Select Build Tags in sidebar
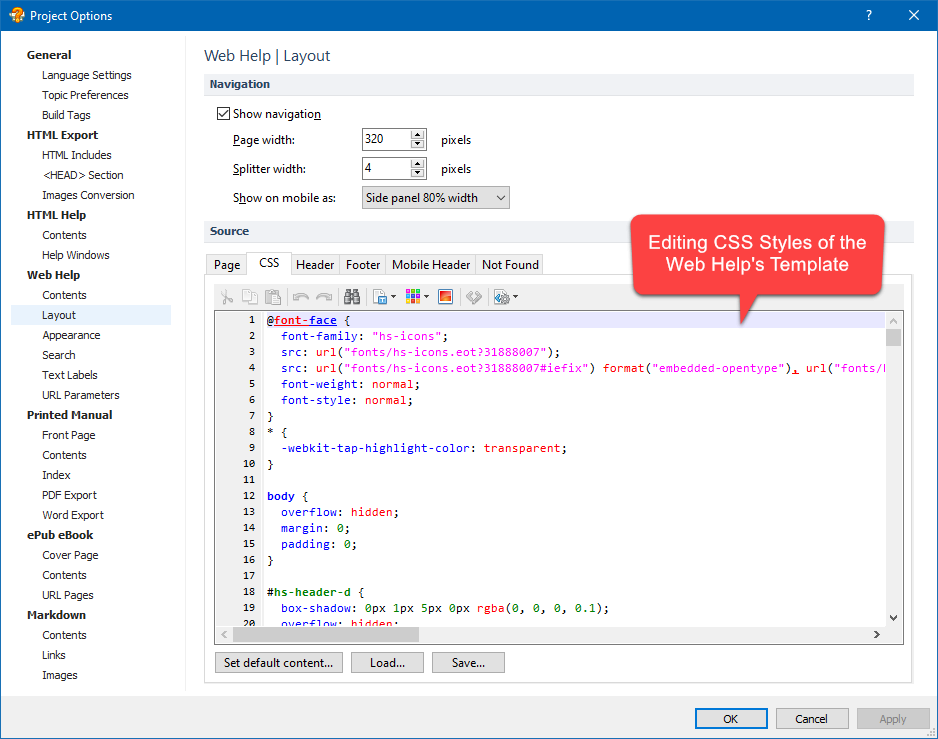 click(66, 115)
